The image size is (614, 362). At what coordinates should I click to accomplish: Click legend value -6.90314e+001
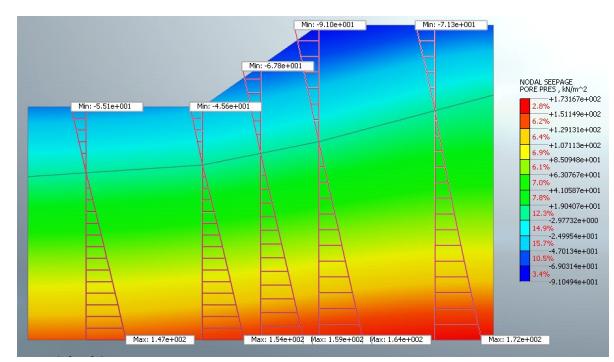pyautogui.click(x=574, y=266)
